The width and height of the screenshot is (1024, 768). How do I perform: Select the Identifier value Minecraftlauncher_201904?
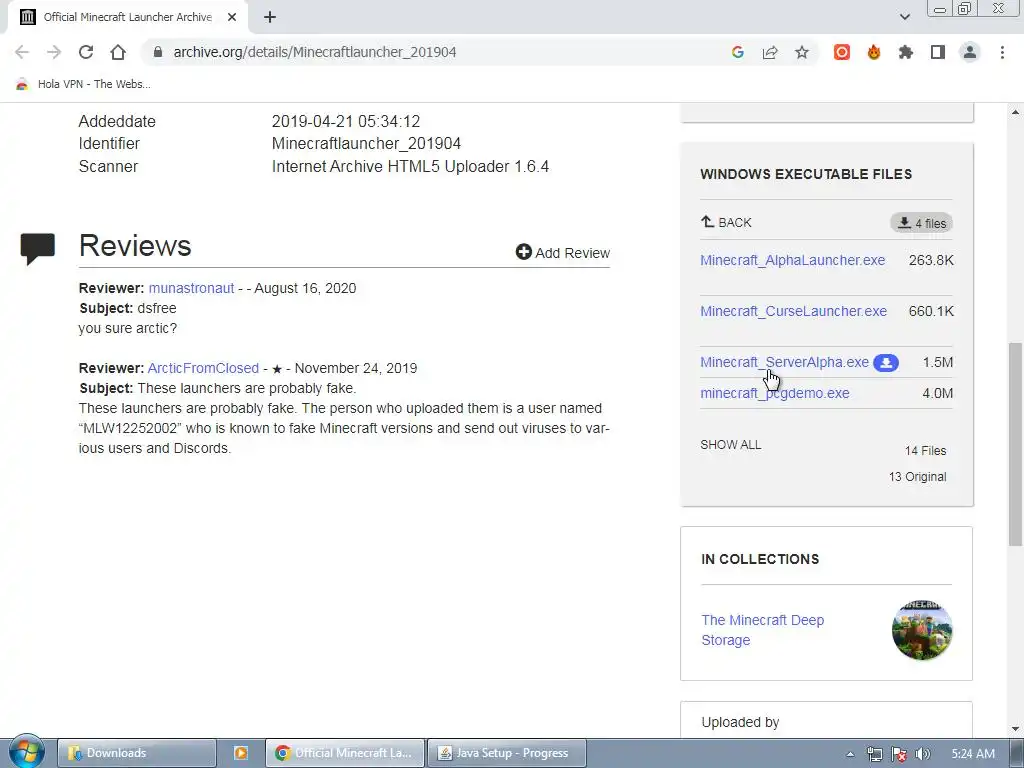point(366,144)
